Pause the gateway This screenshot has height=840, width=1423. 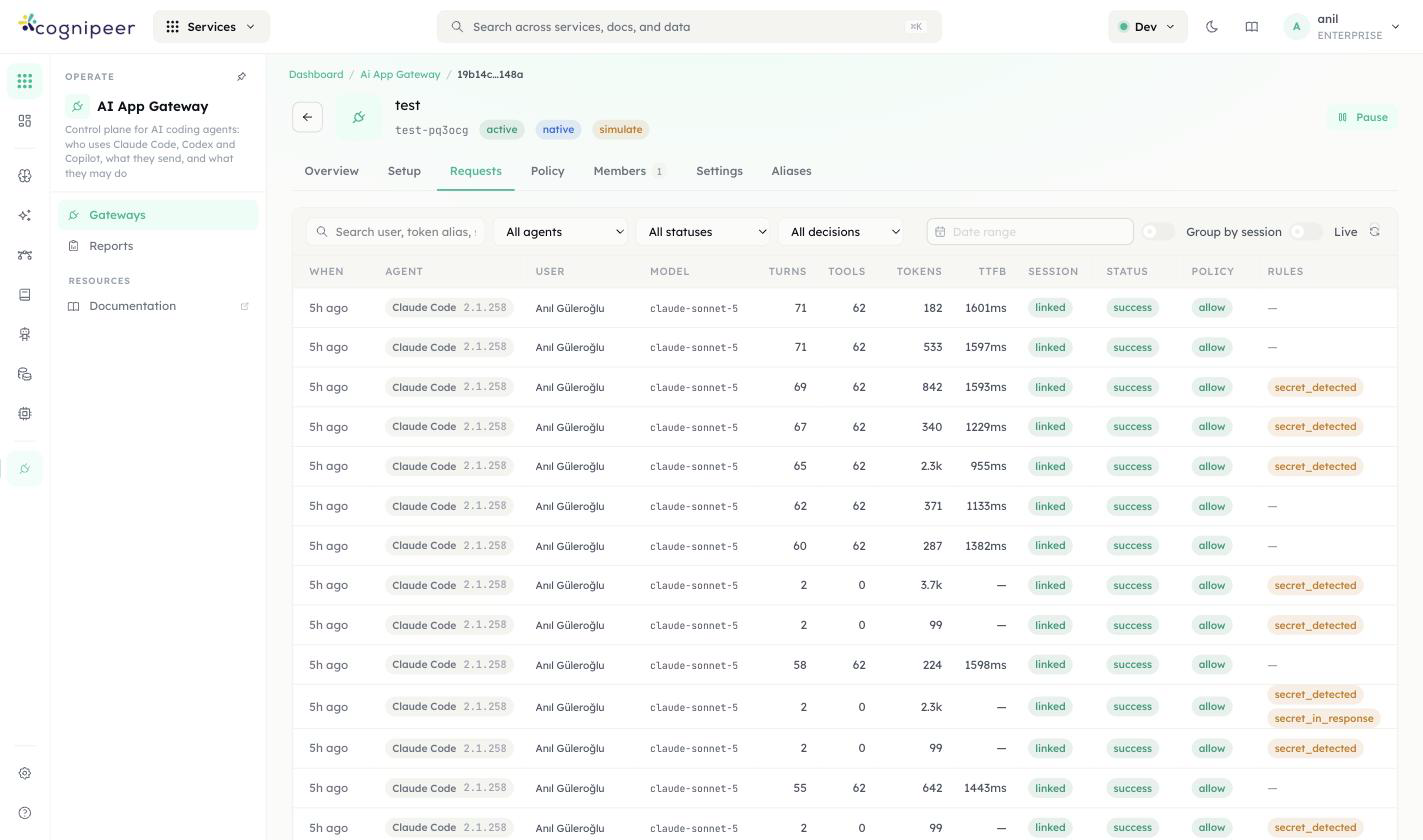[x=1362, y=117]
